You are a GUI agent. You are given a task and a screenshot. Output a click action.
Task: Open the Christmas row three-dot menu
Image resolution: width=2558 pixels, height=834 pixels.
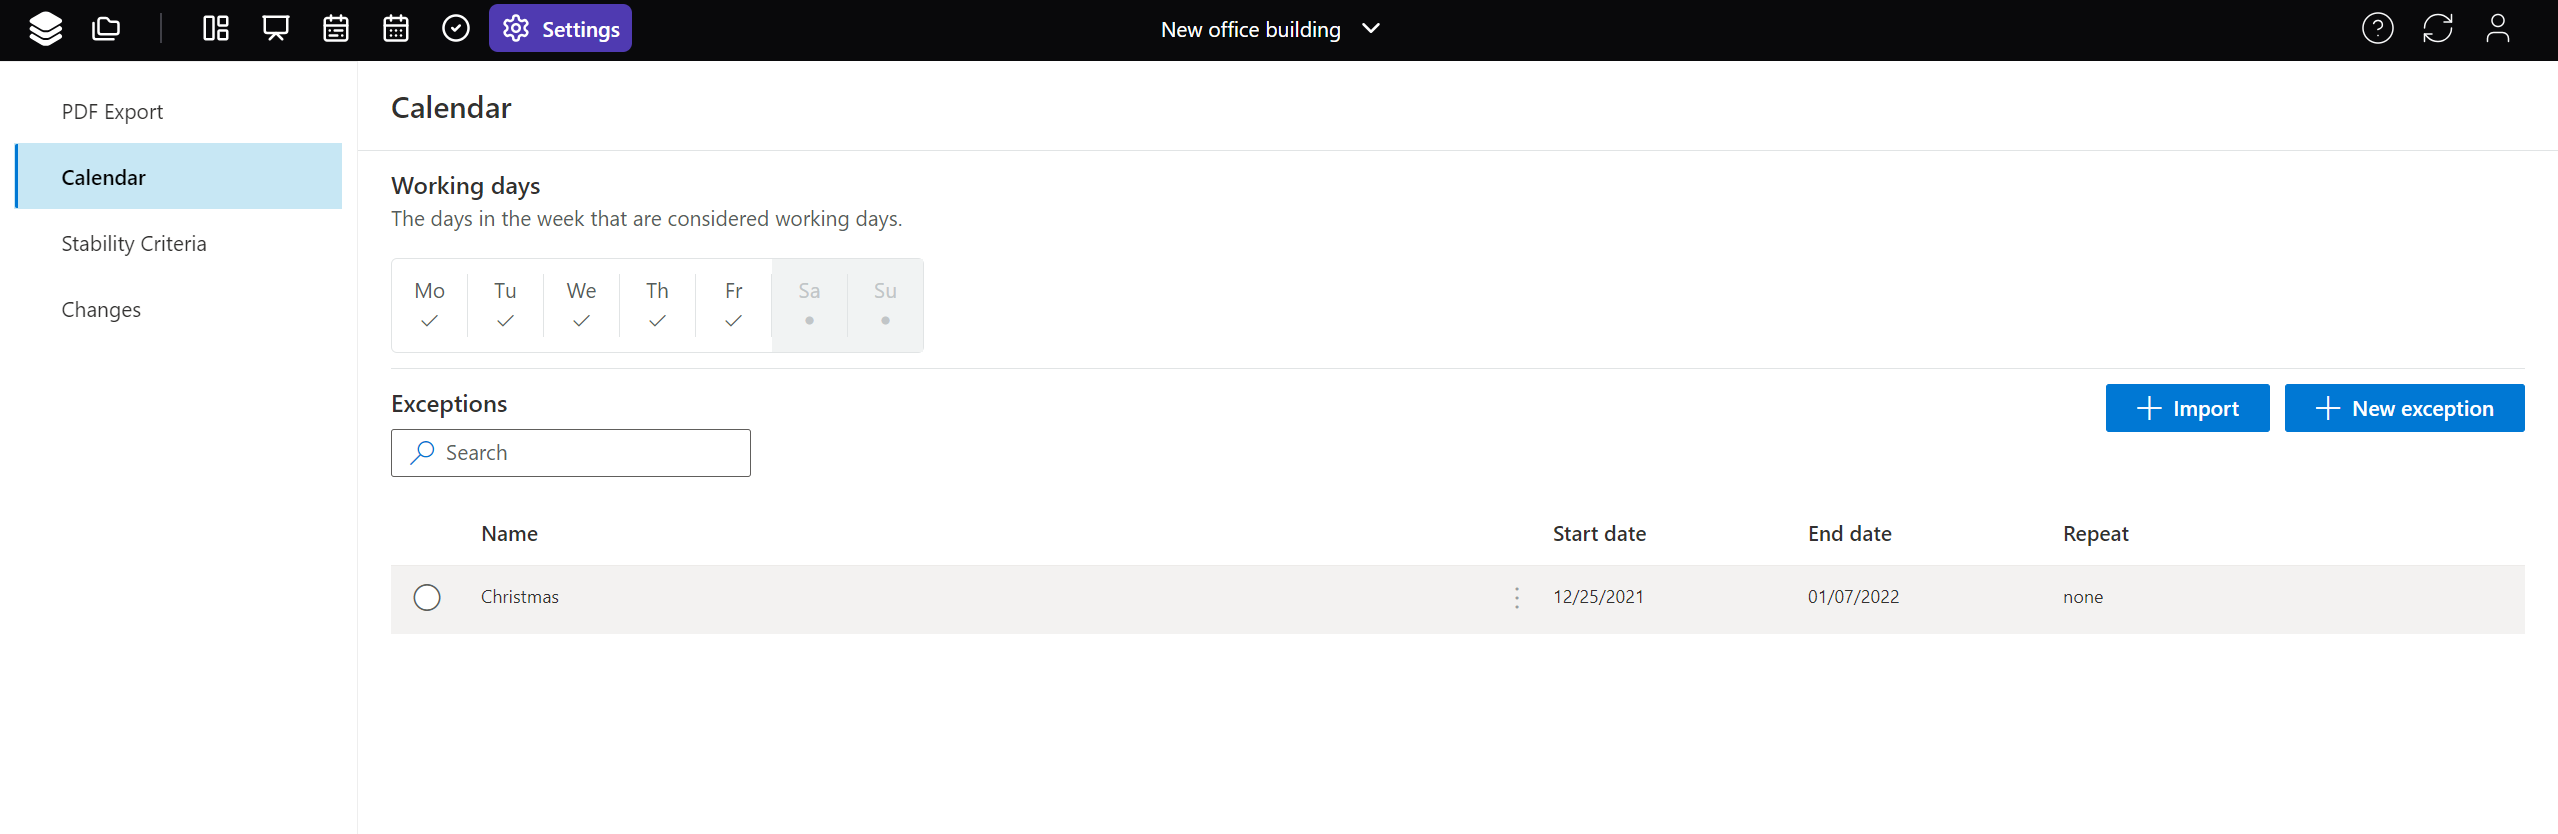tap(1517, 597)
